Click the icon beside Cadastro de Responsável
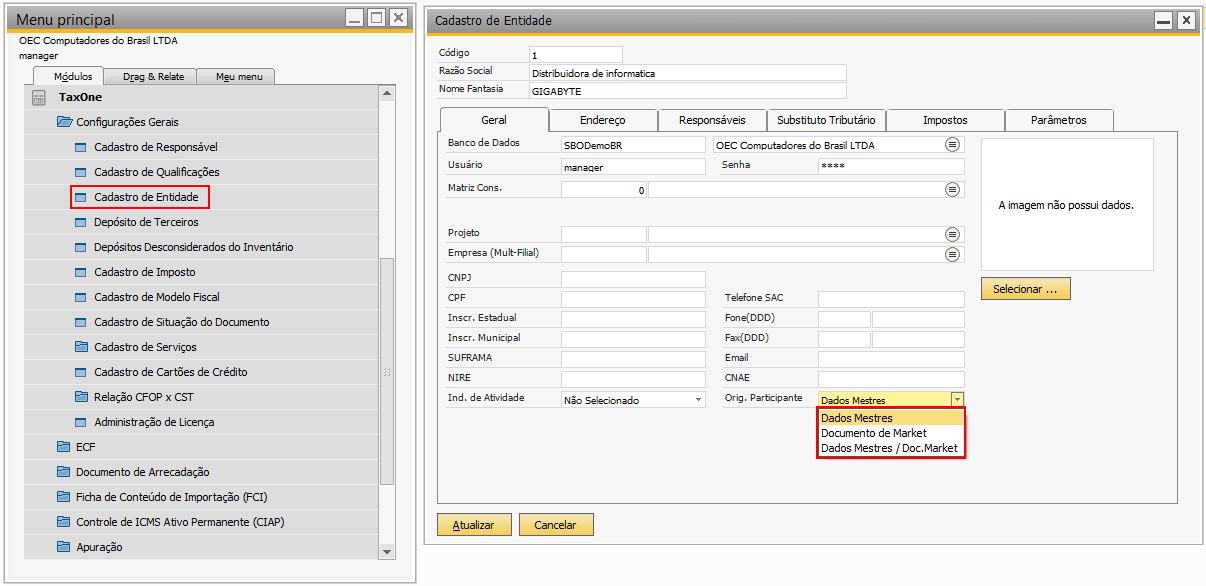 (82, 147)
